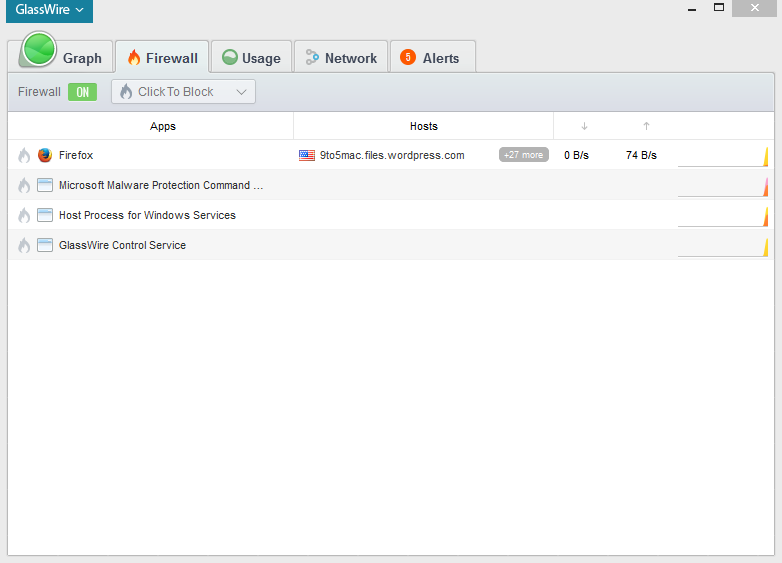Click the 74 B/s upload value
Viewport: 782px width, 563px height.
pos(641,155)
